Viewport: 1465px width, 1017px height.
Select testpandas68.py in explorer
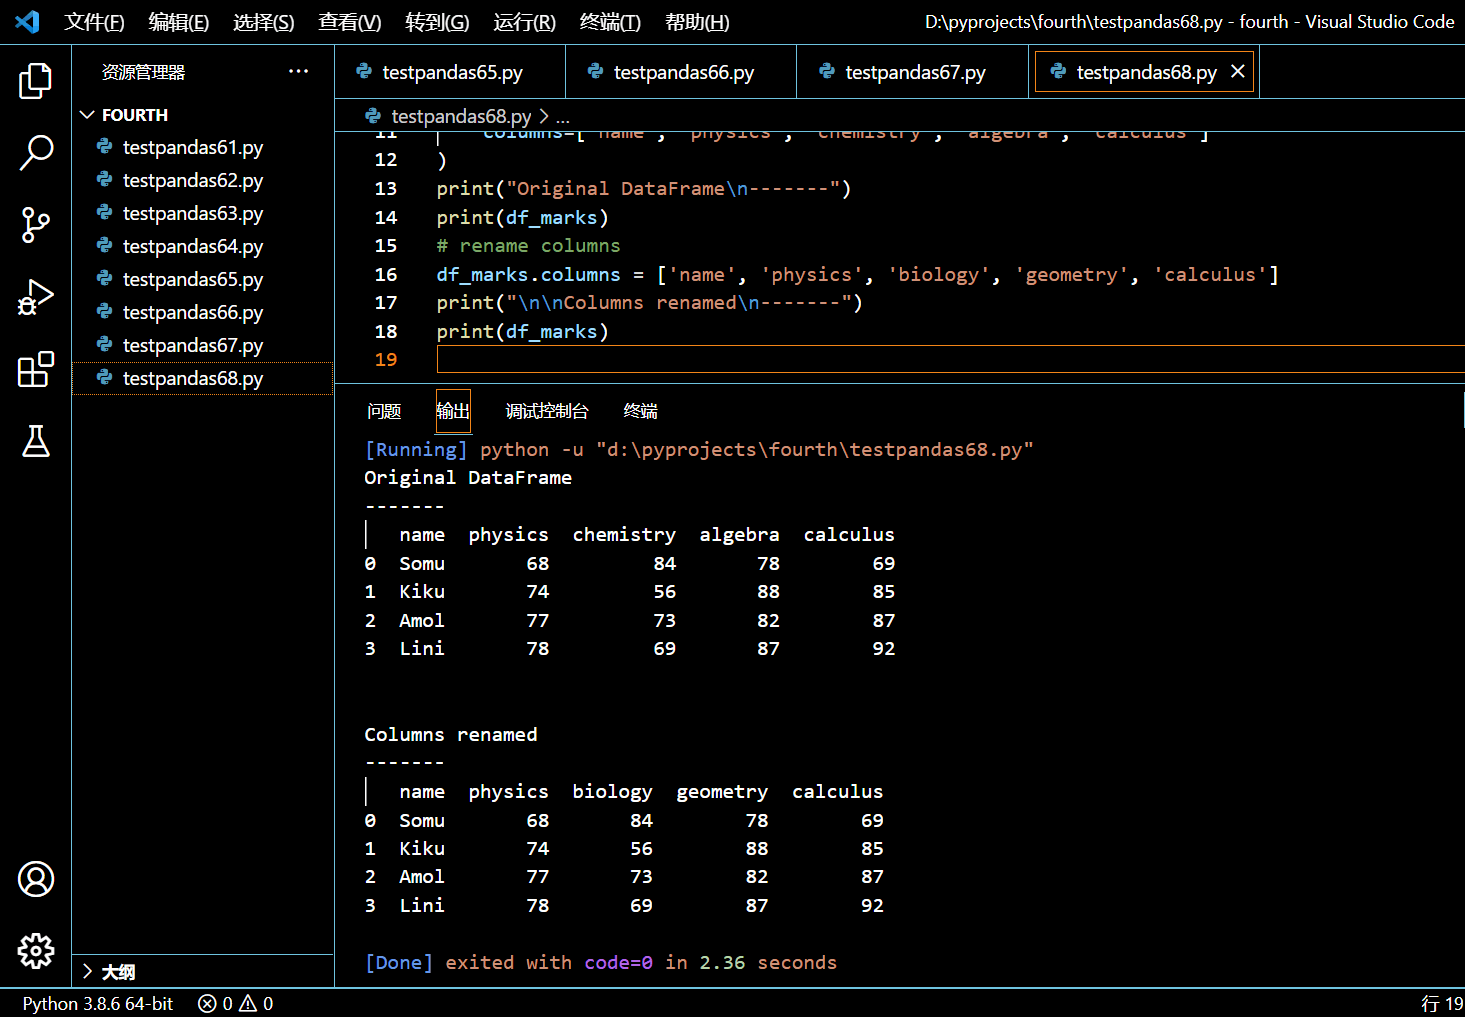coord(203,378)
